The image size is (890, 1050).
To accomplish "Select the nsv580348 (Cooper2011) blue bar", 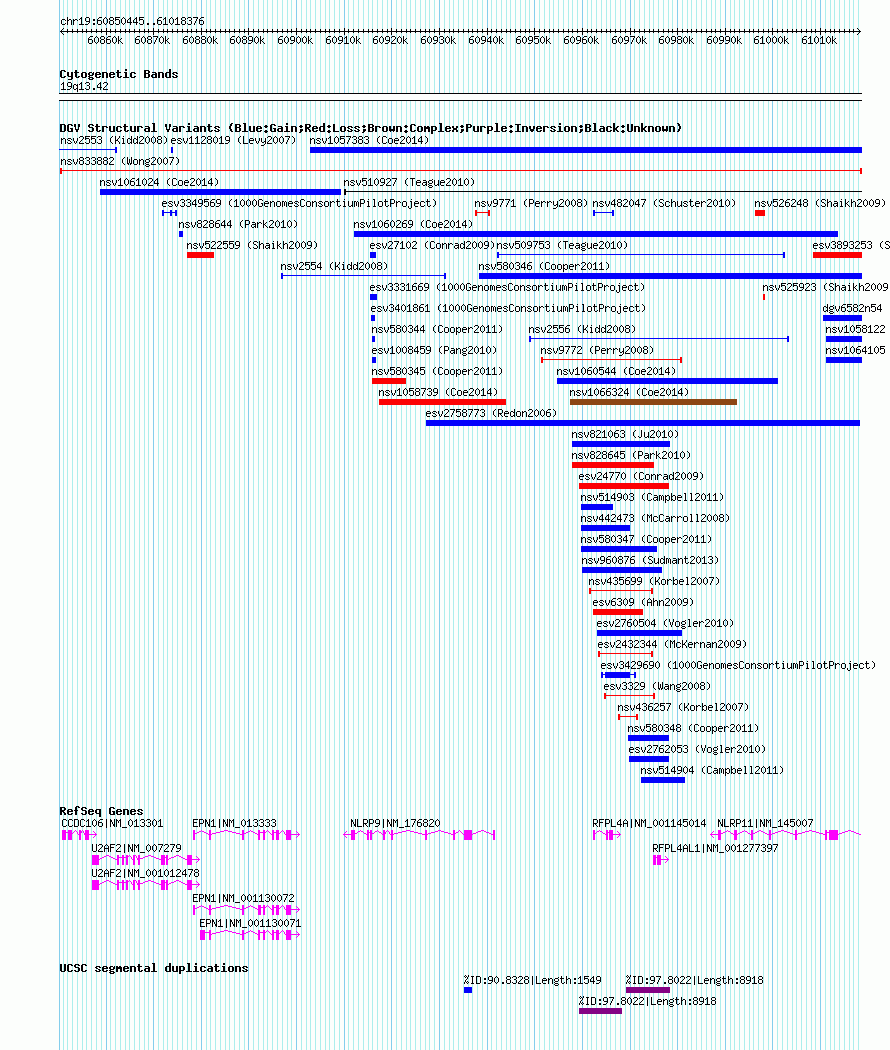I will (x=648, y=738).
